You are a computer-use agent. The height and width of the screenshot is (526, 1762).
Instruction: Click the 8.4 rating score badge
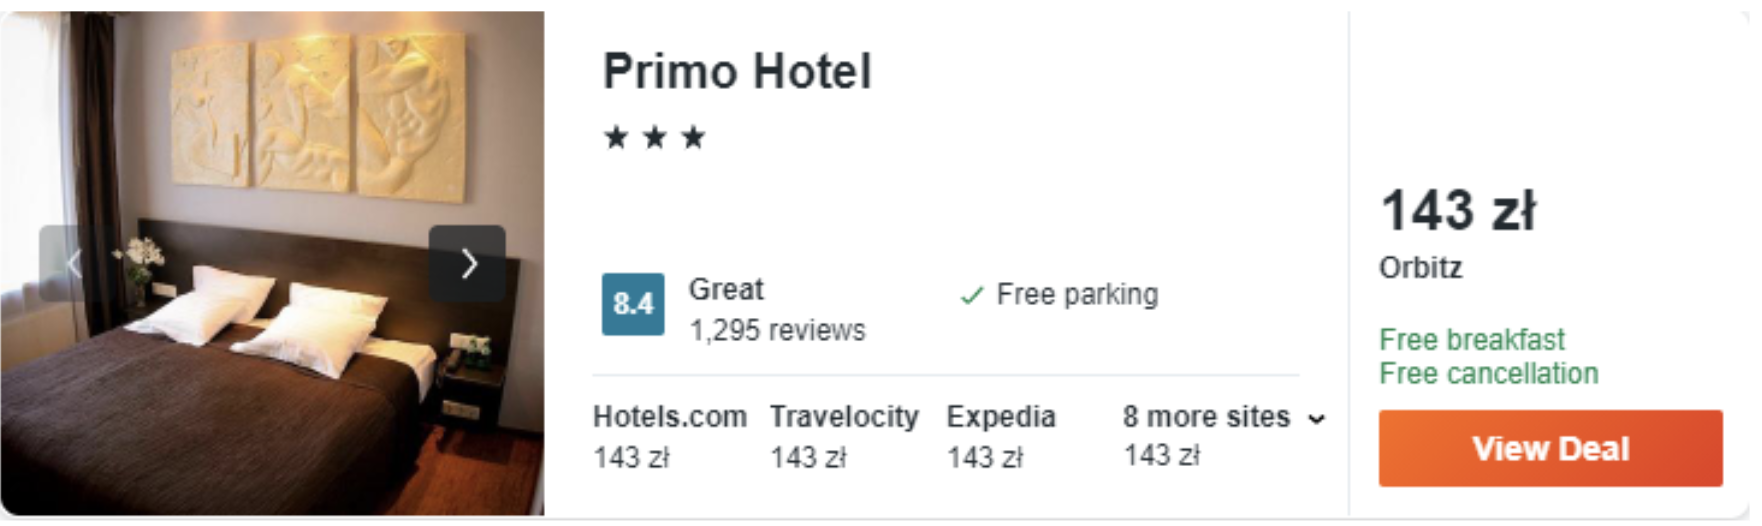[x=632, y=304]
